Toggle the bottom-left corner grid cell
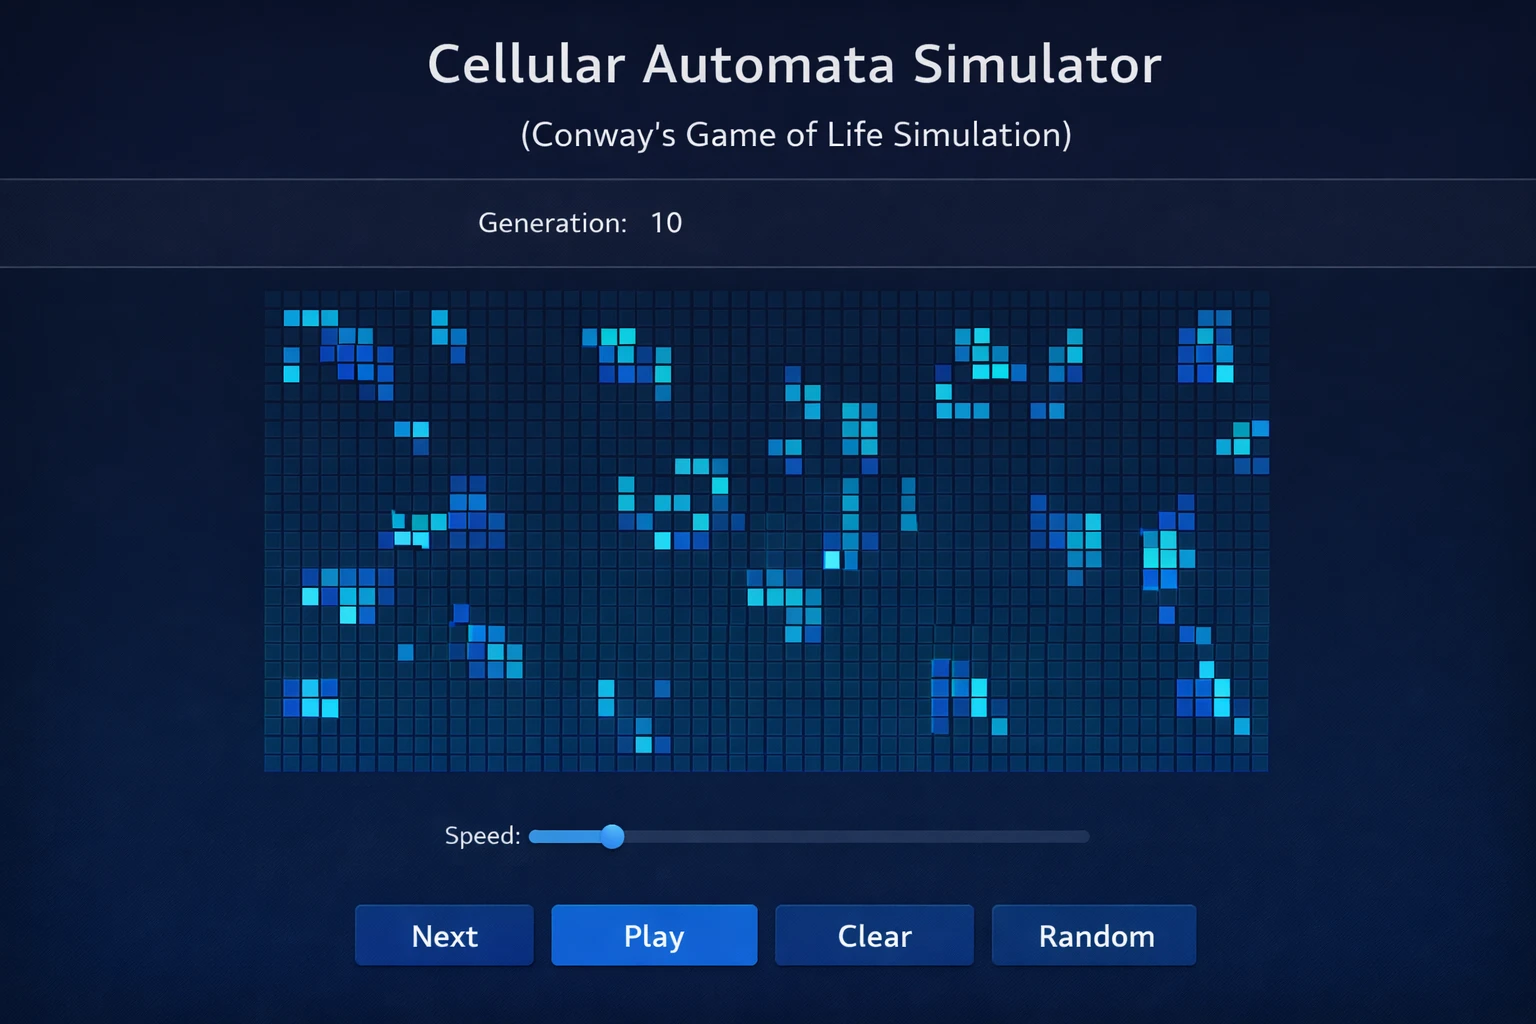1536x1024 pixels. point(273,763)
